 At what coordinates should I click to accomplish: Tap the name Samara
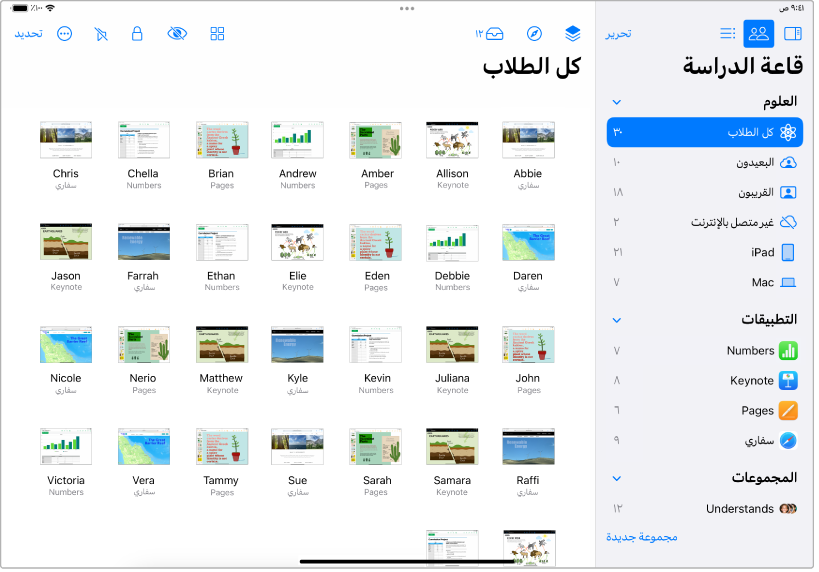tap(452, 480)
